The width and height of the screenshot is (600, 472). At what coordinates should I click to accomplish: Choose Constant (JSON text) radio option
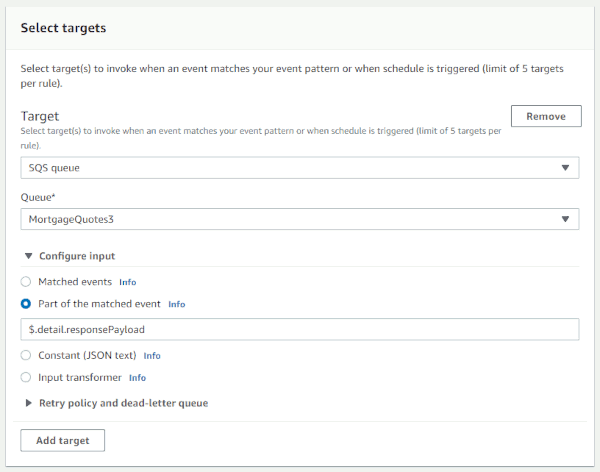tap(26, 355)
